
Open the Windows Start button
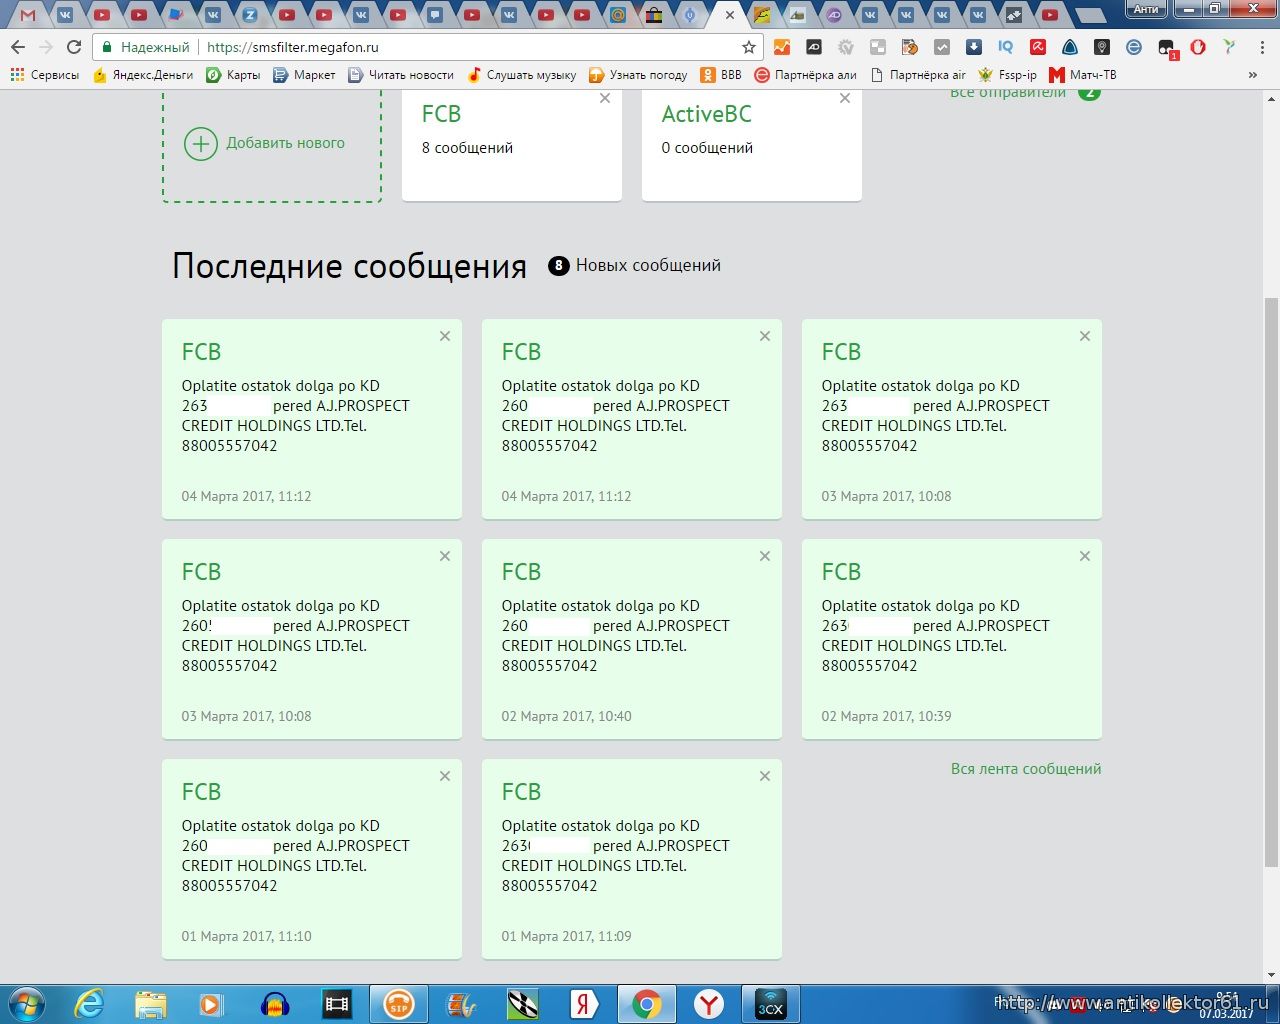(x=26, y=1004)
